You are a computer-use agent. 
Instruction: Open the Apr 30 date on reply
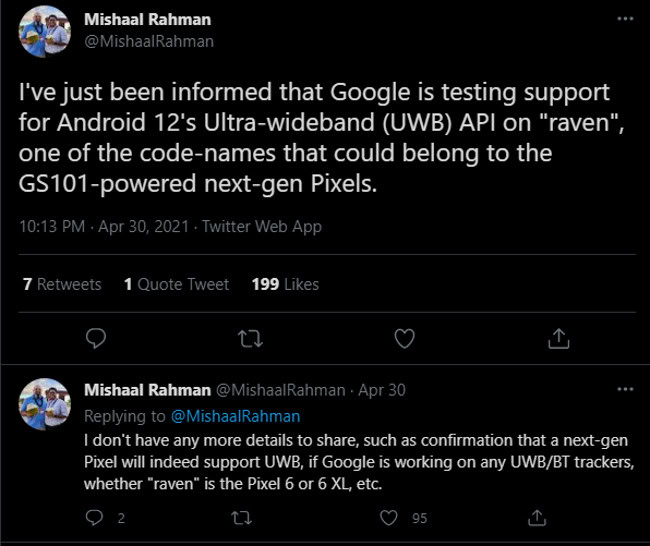382,390
